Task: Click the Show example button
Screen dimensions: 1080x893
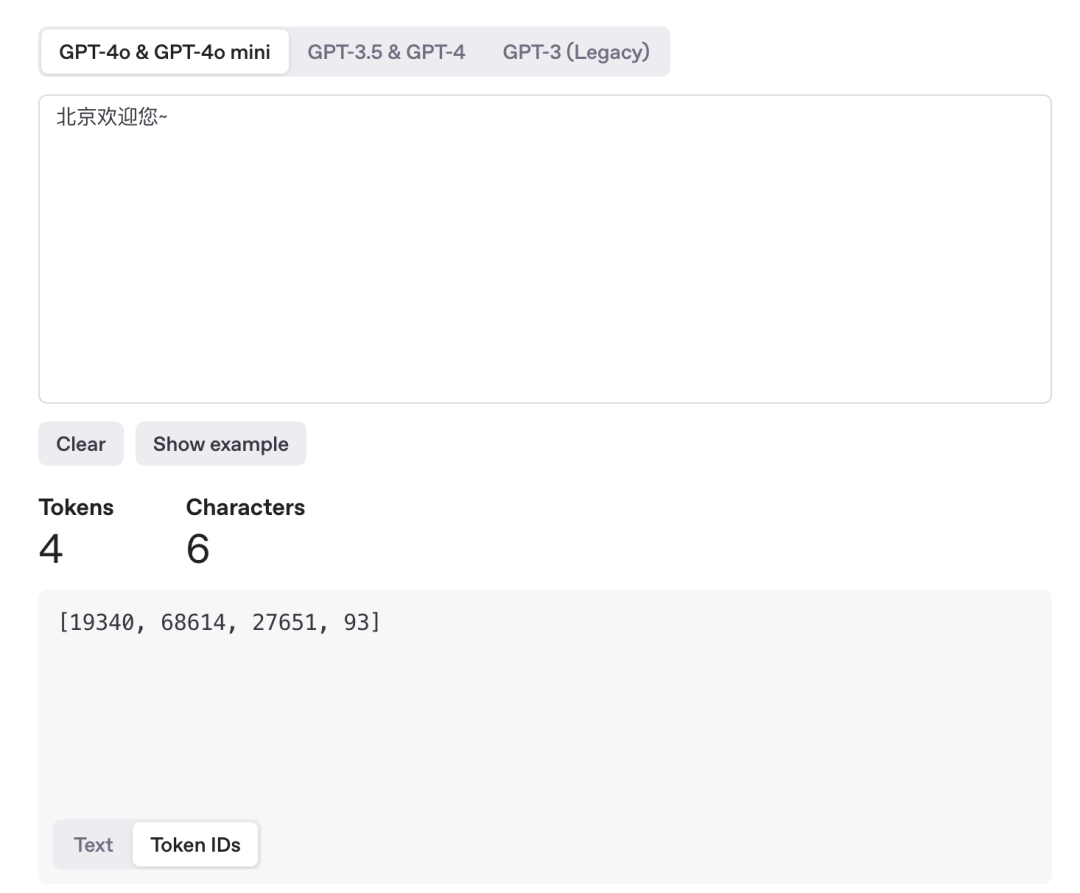Action: 220,444
